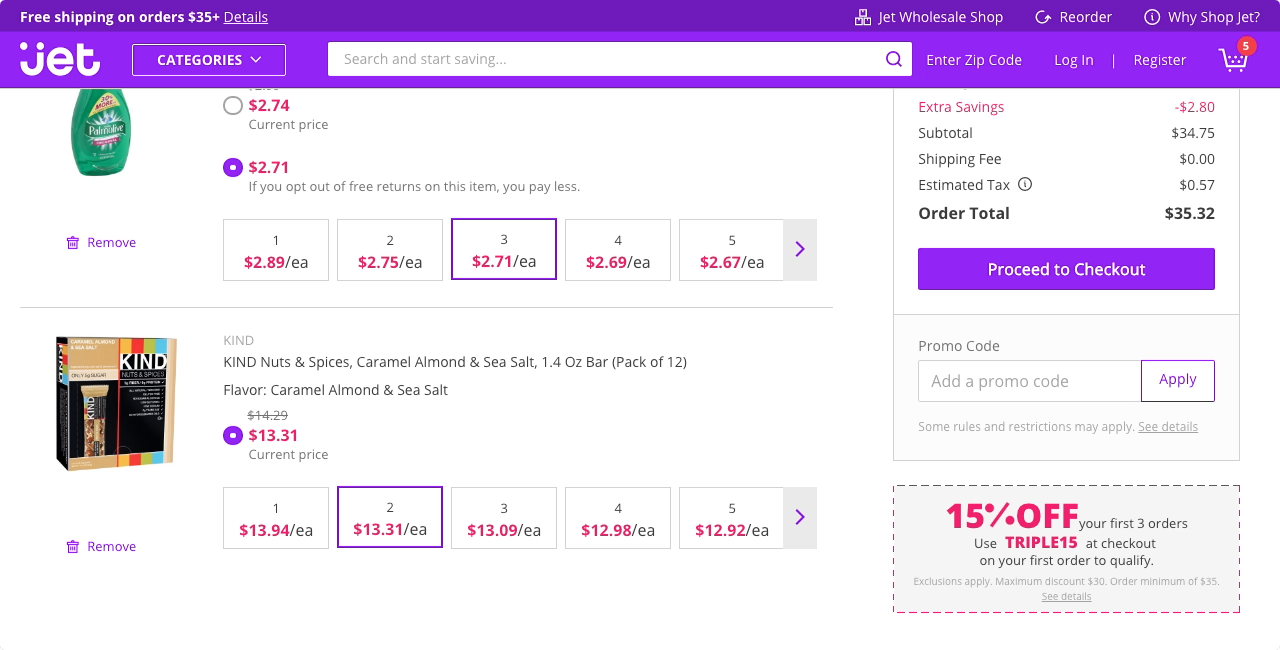Open Why Shop Jet?

[1202, 17]
